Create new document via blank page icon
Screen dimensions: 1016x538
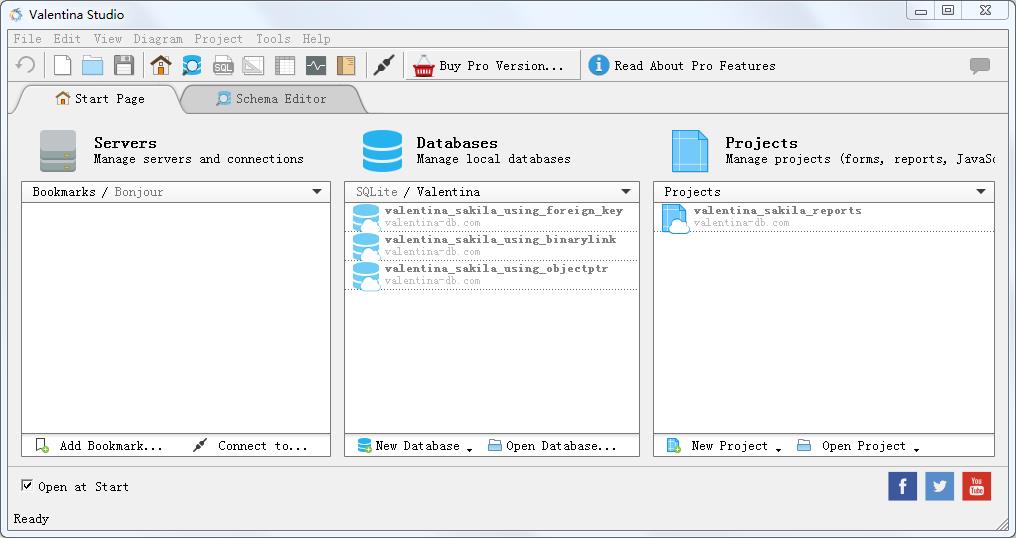pyautogui.click(x=62, y=65)
